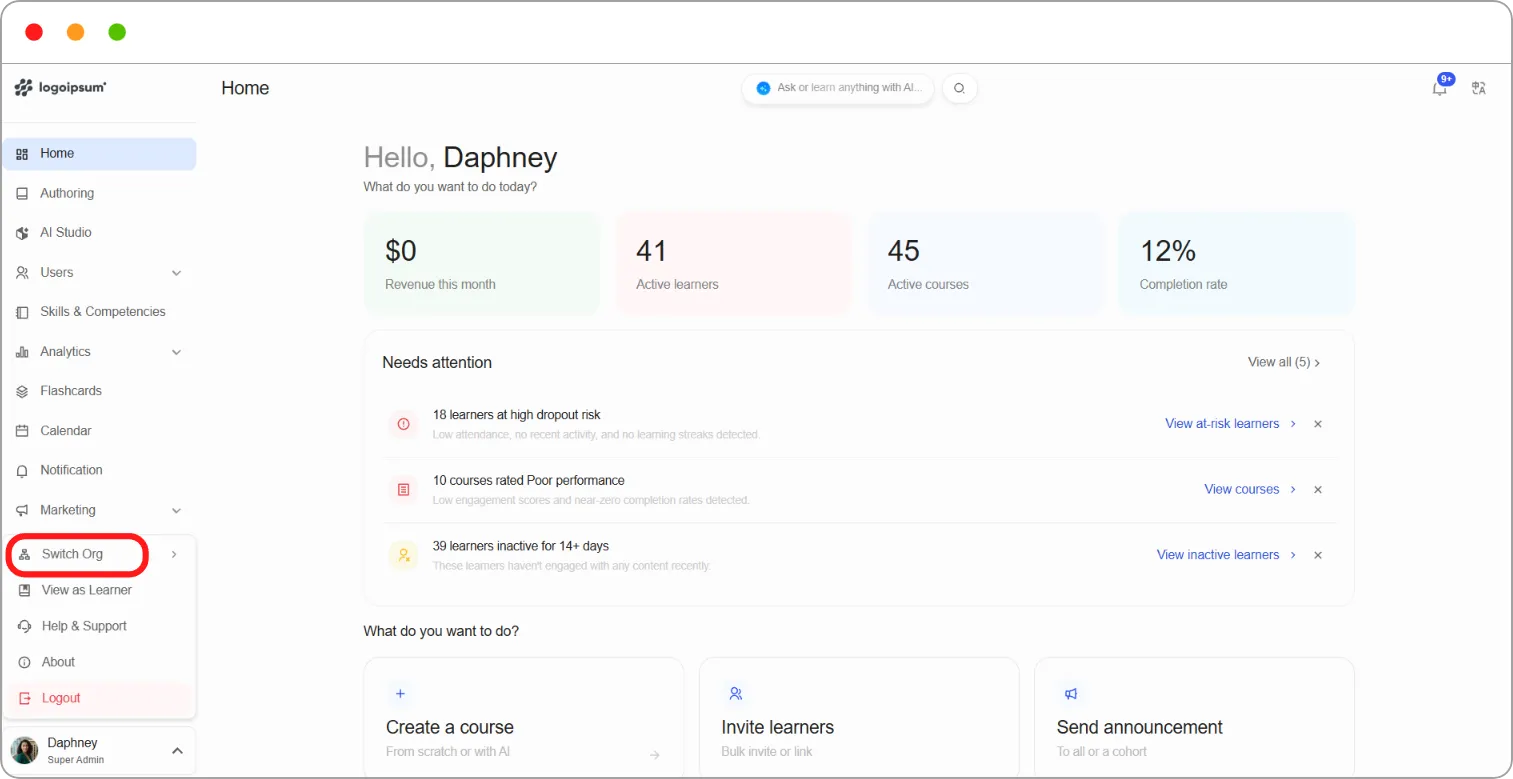Expand the Marketing submenu chevron
The image size is (1513, 779).
click(176, 510)
